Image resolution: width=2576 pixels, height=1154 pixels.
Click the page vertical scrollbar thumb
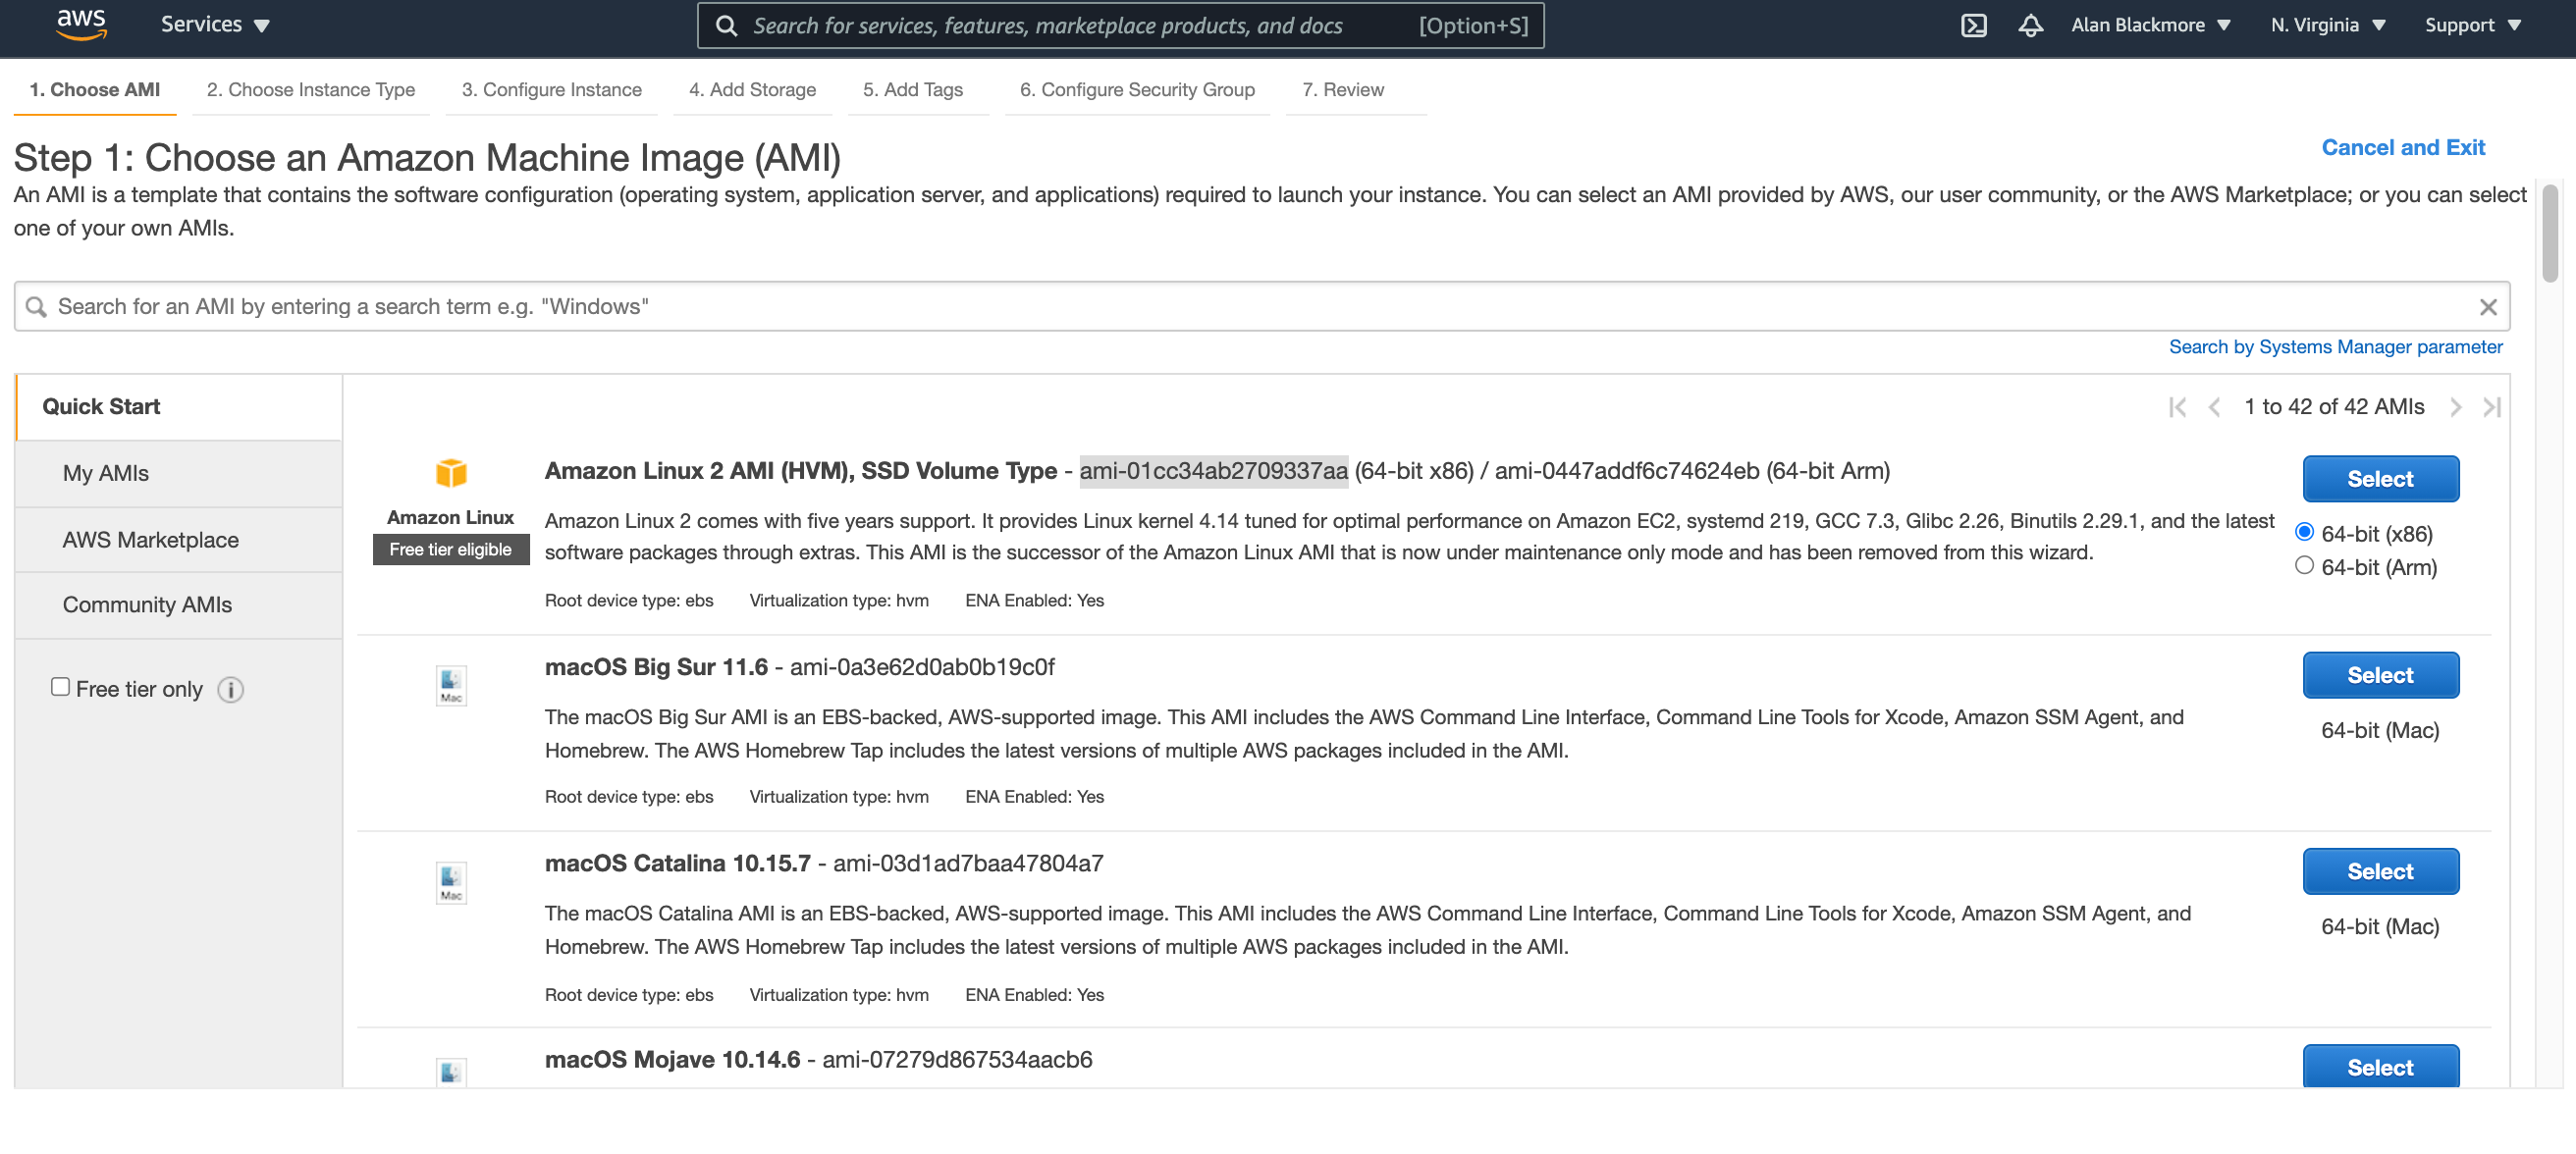[2550, 232]
